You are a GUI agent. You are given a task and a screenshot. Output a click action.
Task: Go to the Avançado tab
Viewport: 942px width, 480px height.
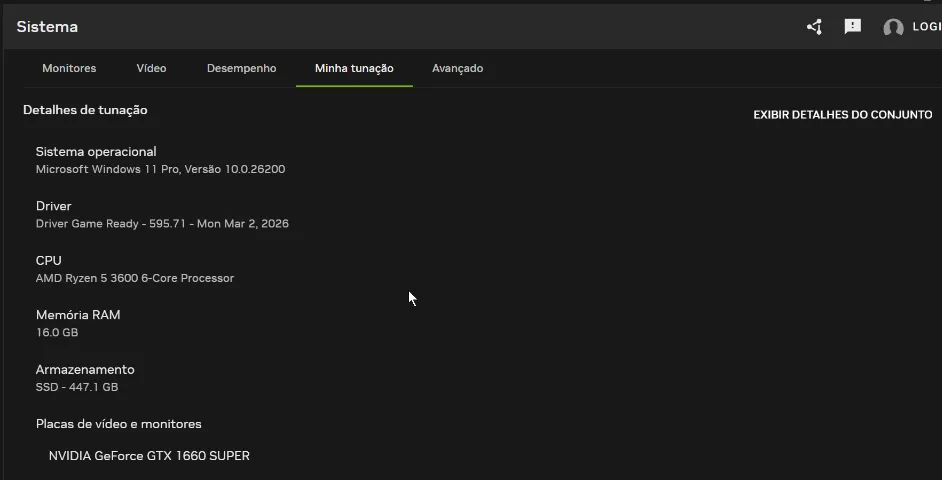(x=457, y=68)
